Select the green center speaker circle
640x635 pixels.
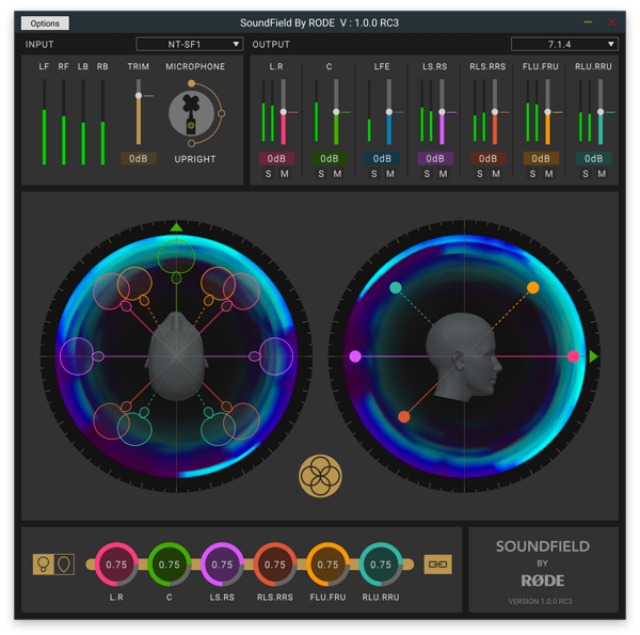(x=176, y=256)
